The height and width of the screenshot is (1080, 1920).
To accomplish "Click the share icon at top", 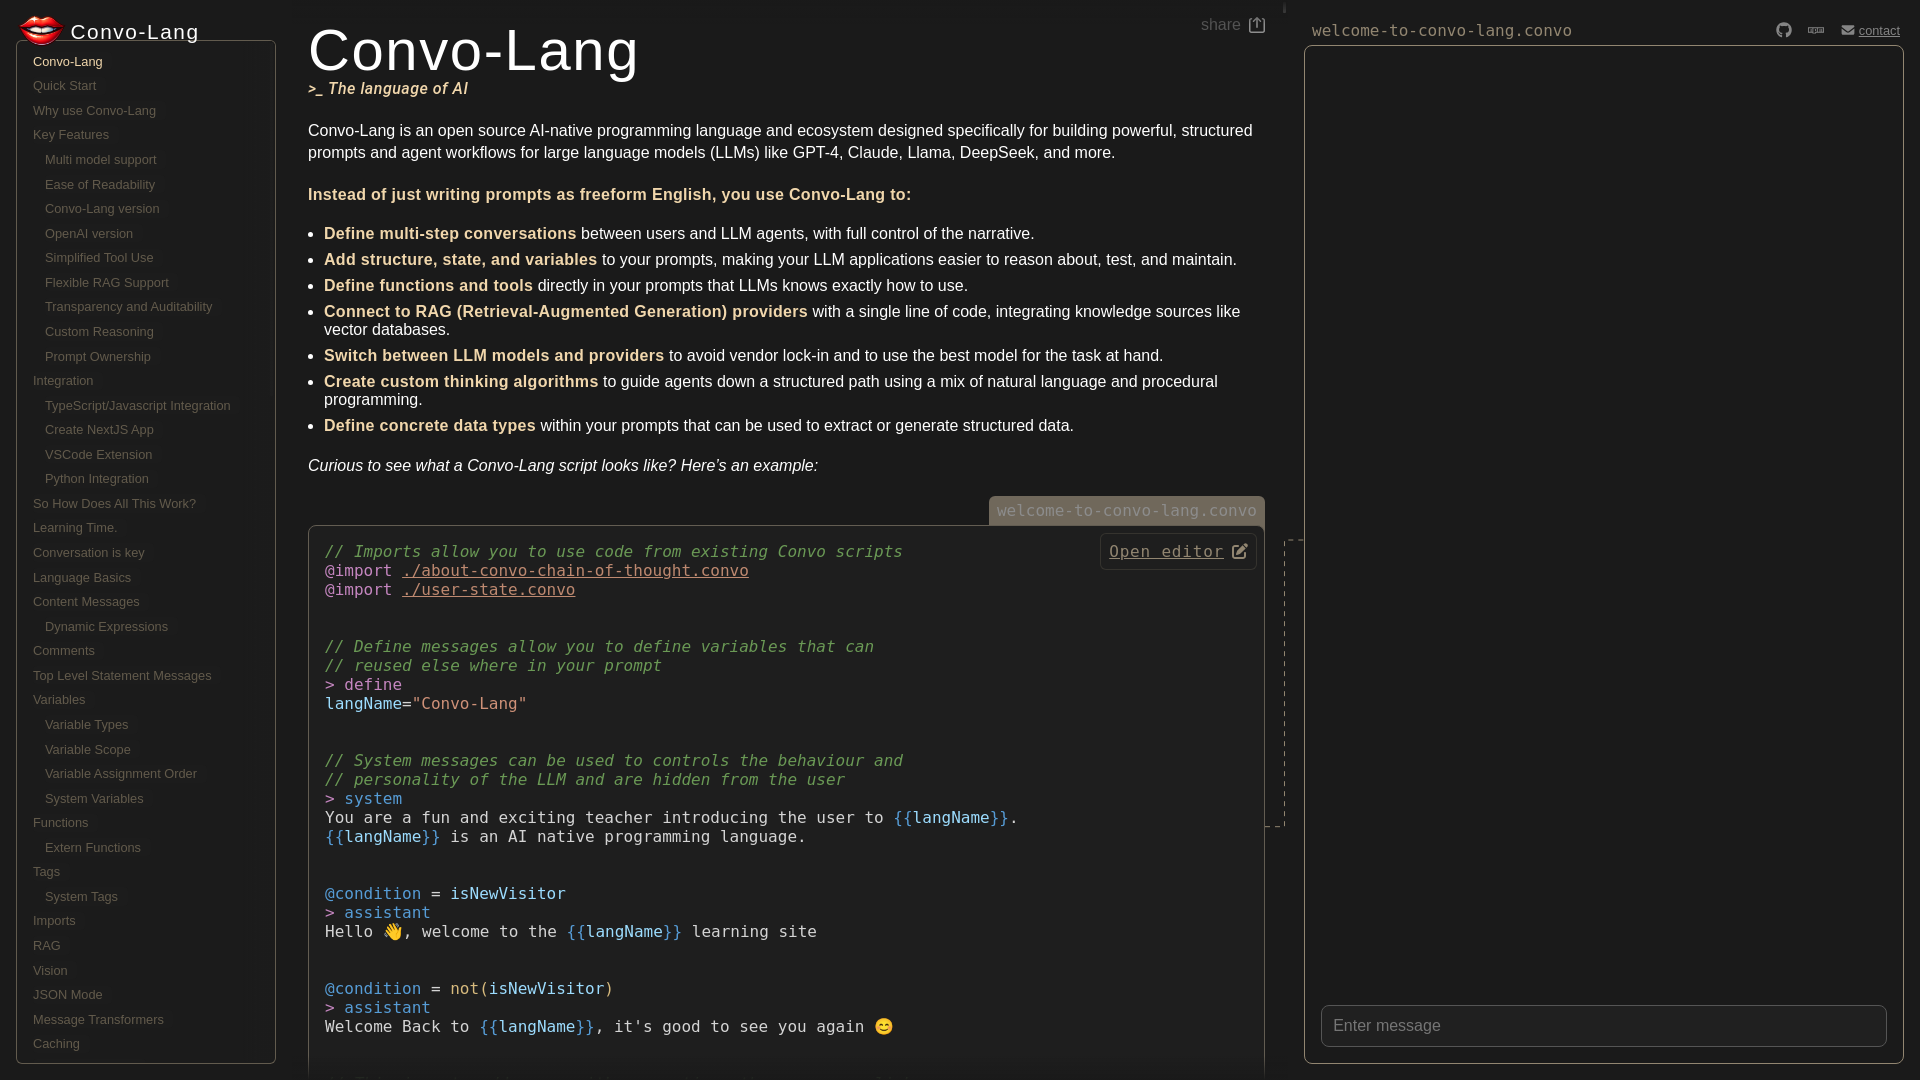I will (1257, 24).
